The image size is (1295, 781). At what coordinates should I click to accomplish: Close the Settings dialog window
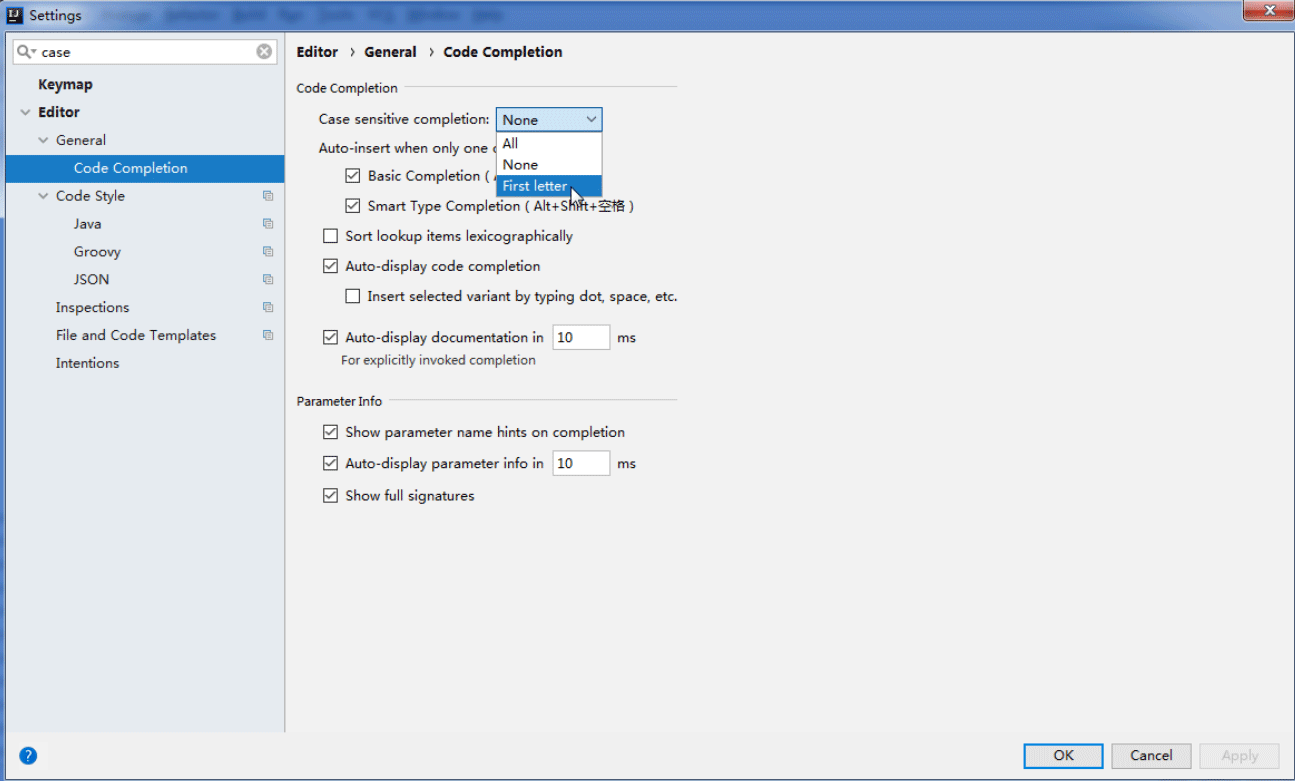(1269, 11)
